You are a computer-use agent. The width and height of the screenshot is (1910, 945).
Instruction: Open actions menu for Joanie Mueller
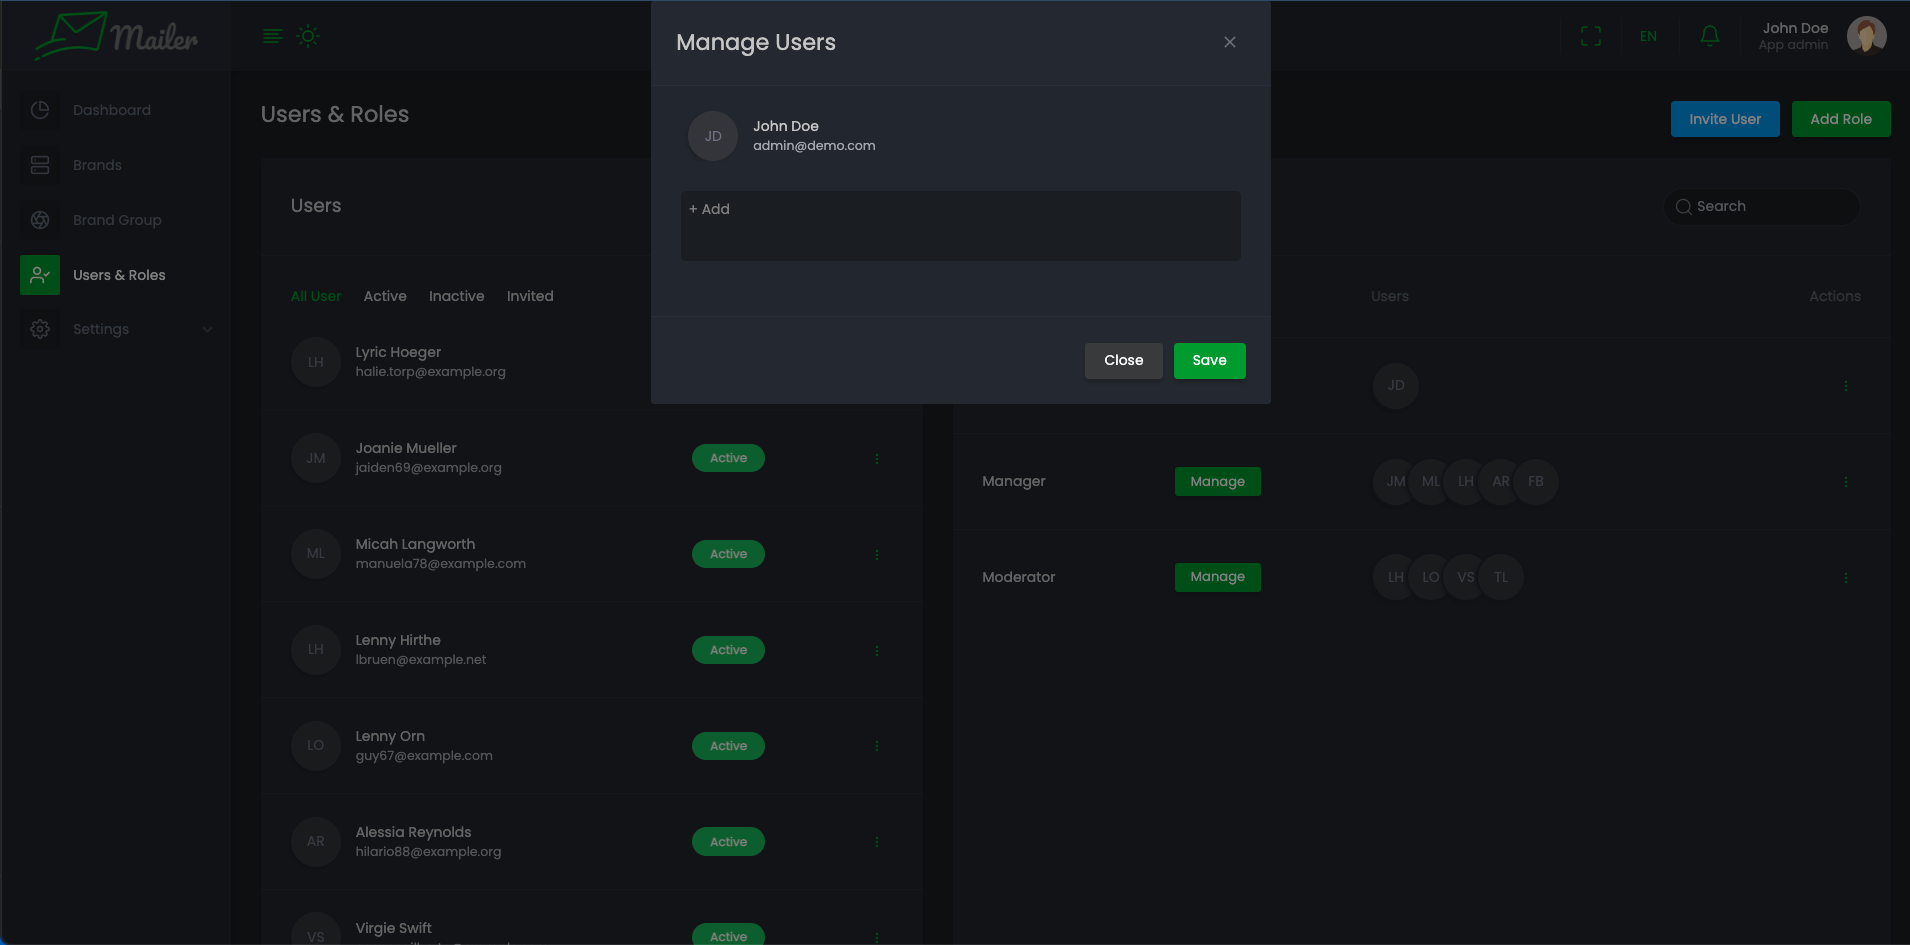click(877, 459)
